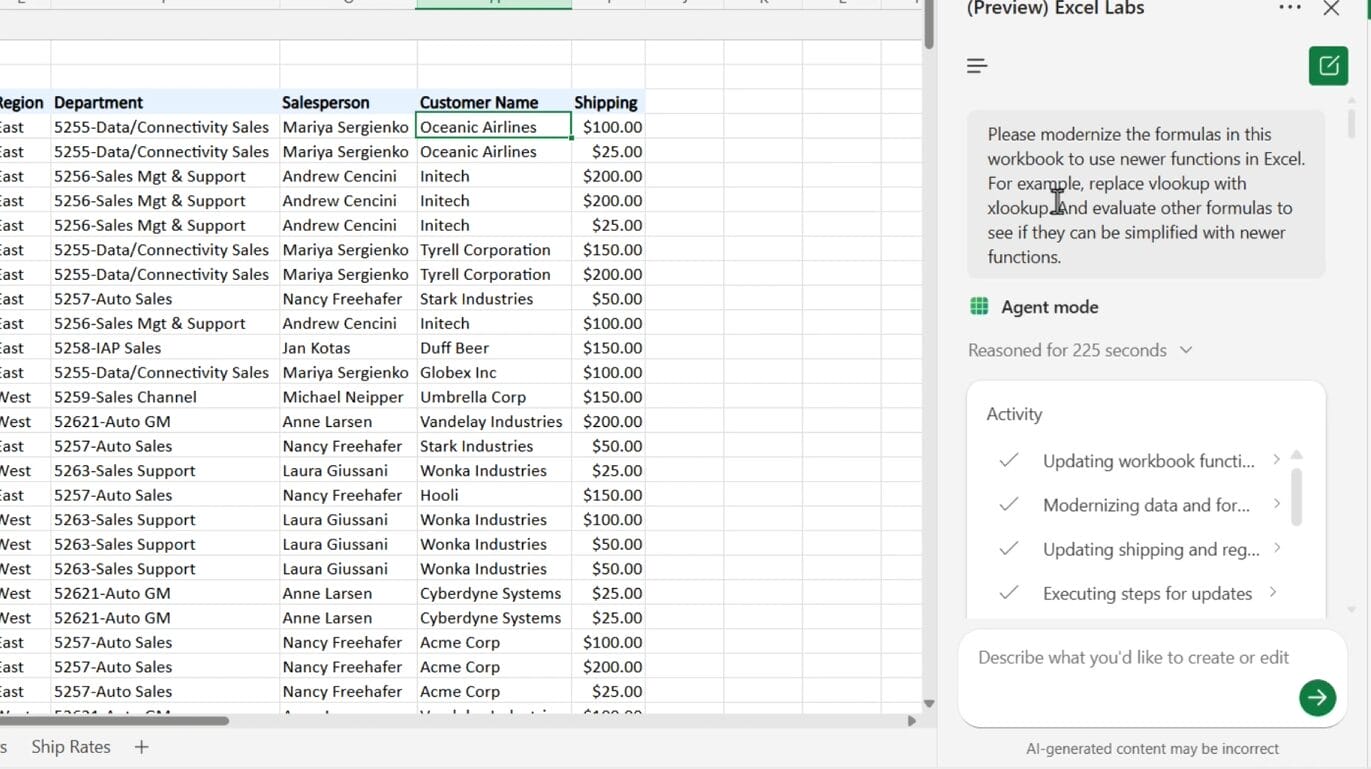Open the hamburger menu in Excel Labs
The width and height of the screenshot is (1371, 769).
coord(977,66)
